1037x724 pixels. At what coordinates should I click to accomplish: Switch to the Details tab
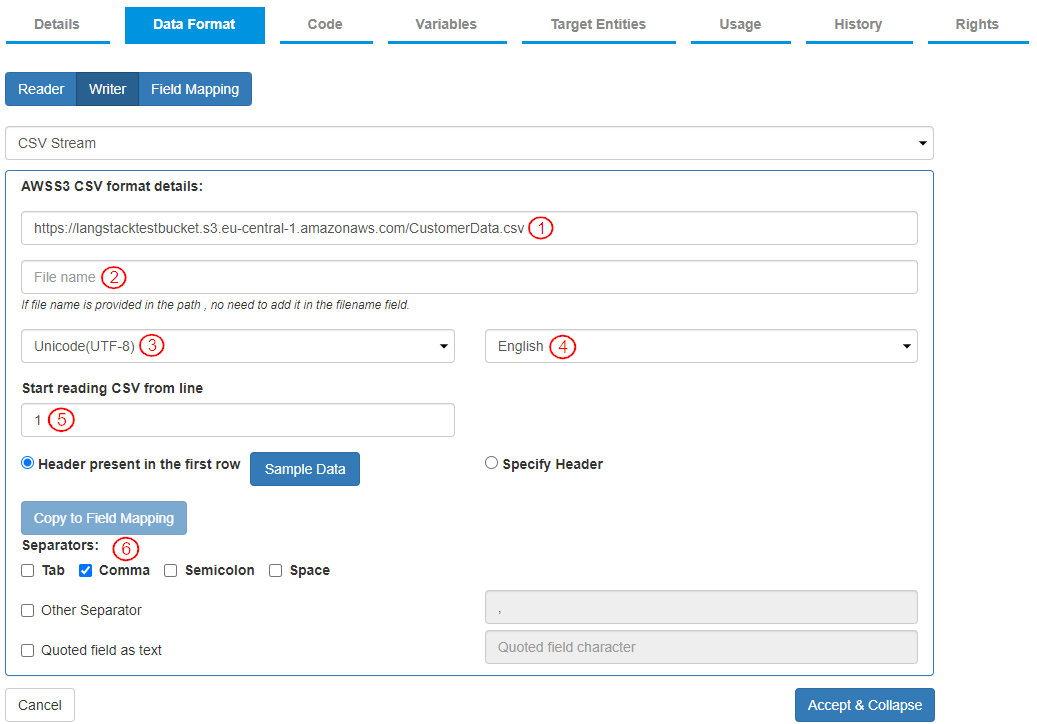[x=57, y=24]
